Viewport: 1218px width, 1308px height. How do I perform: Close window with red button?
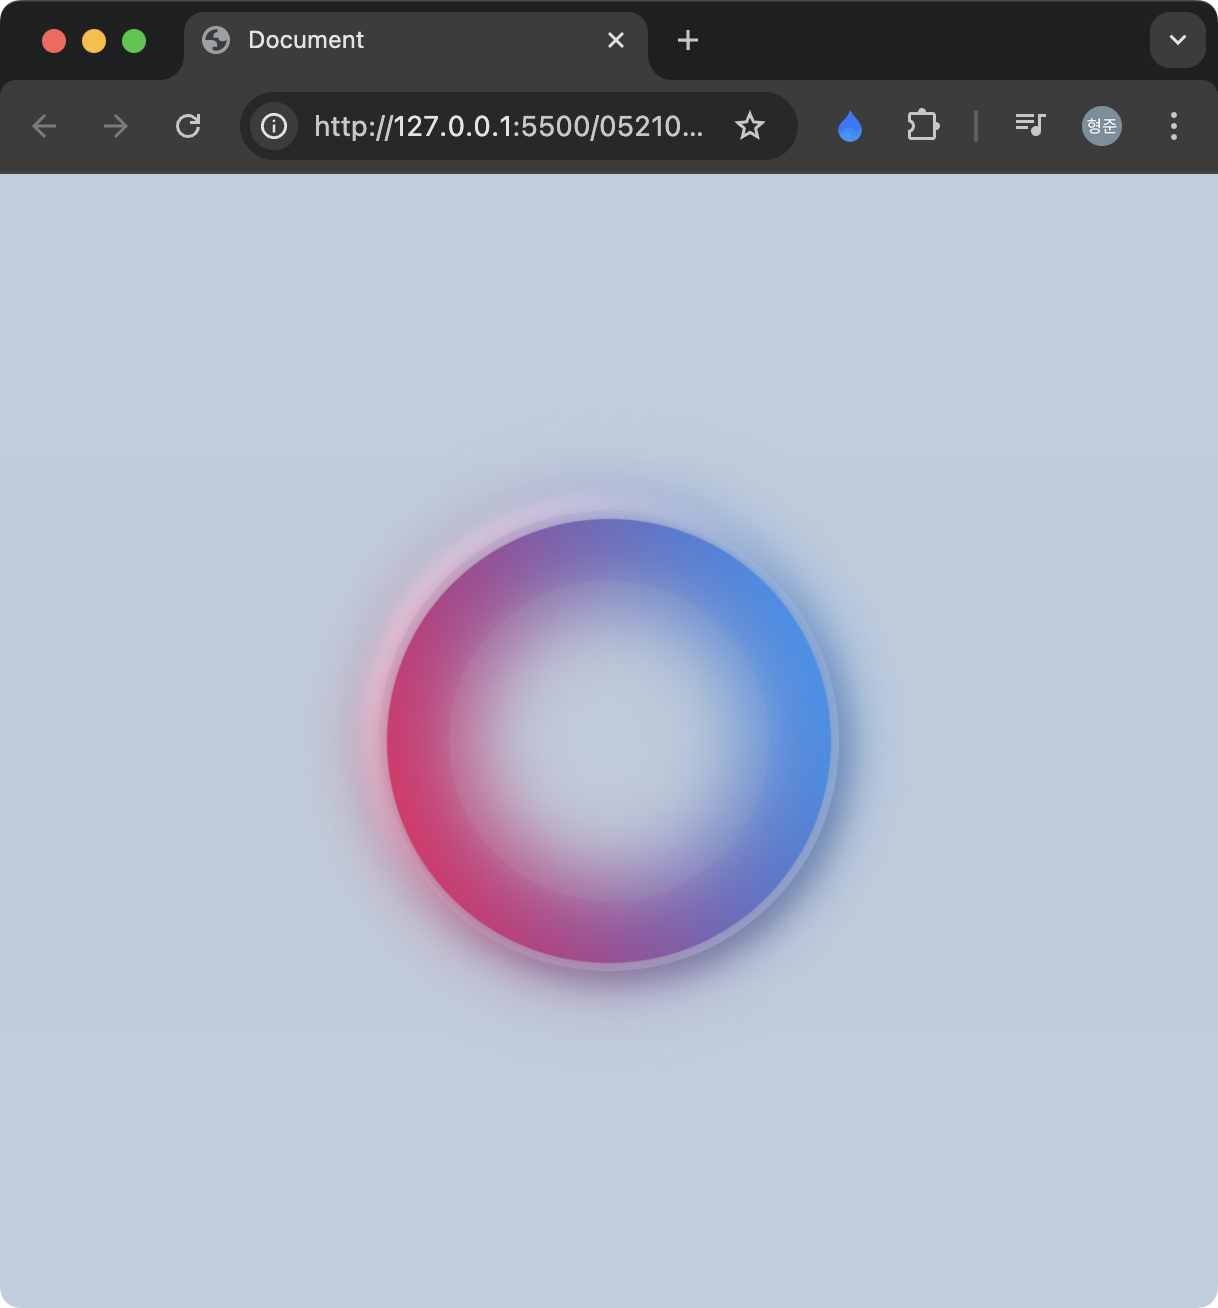(54, 40)
